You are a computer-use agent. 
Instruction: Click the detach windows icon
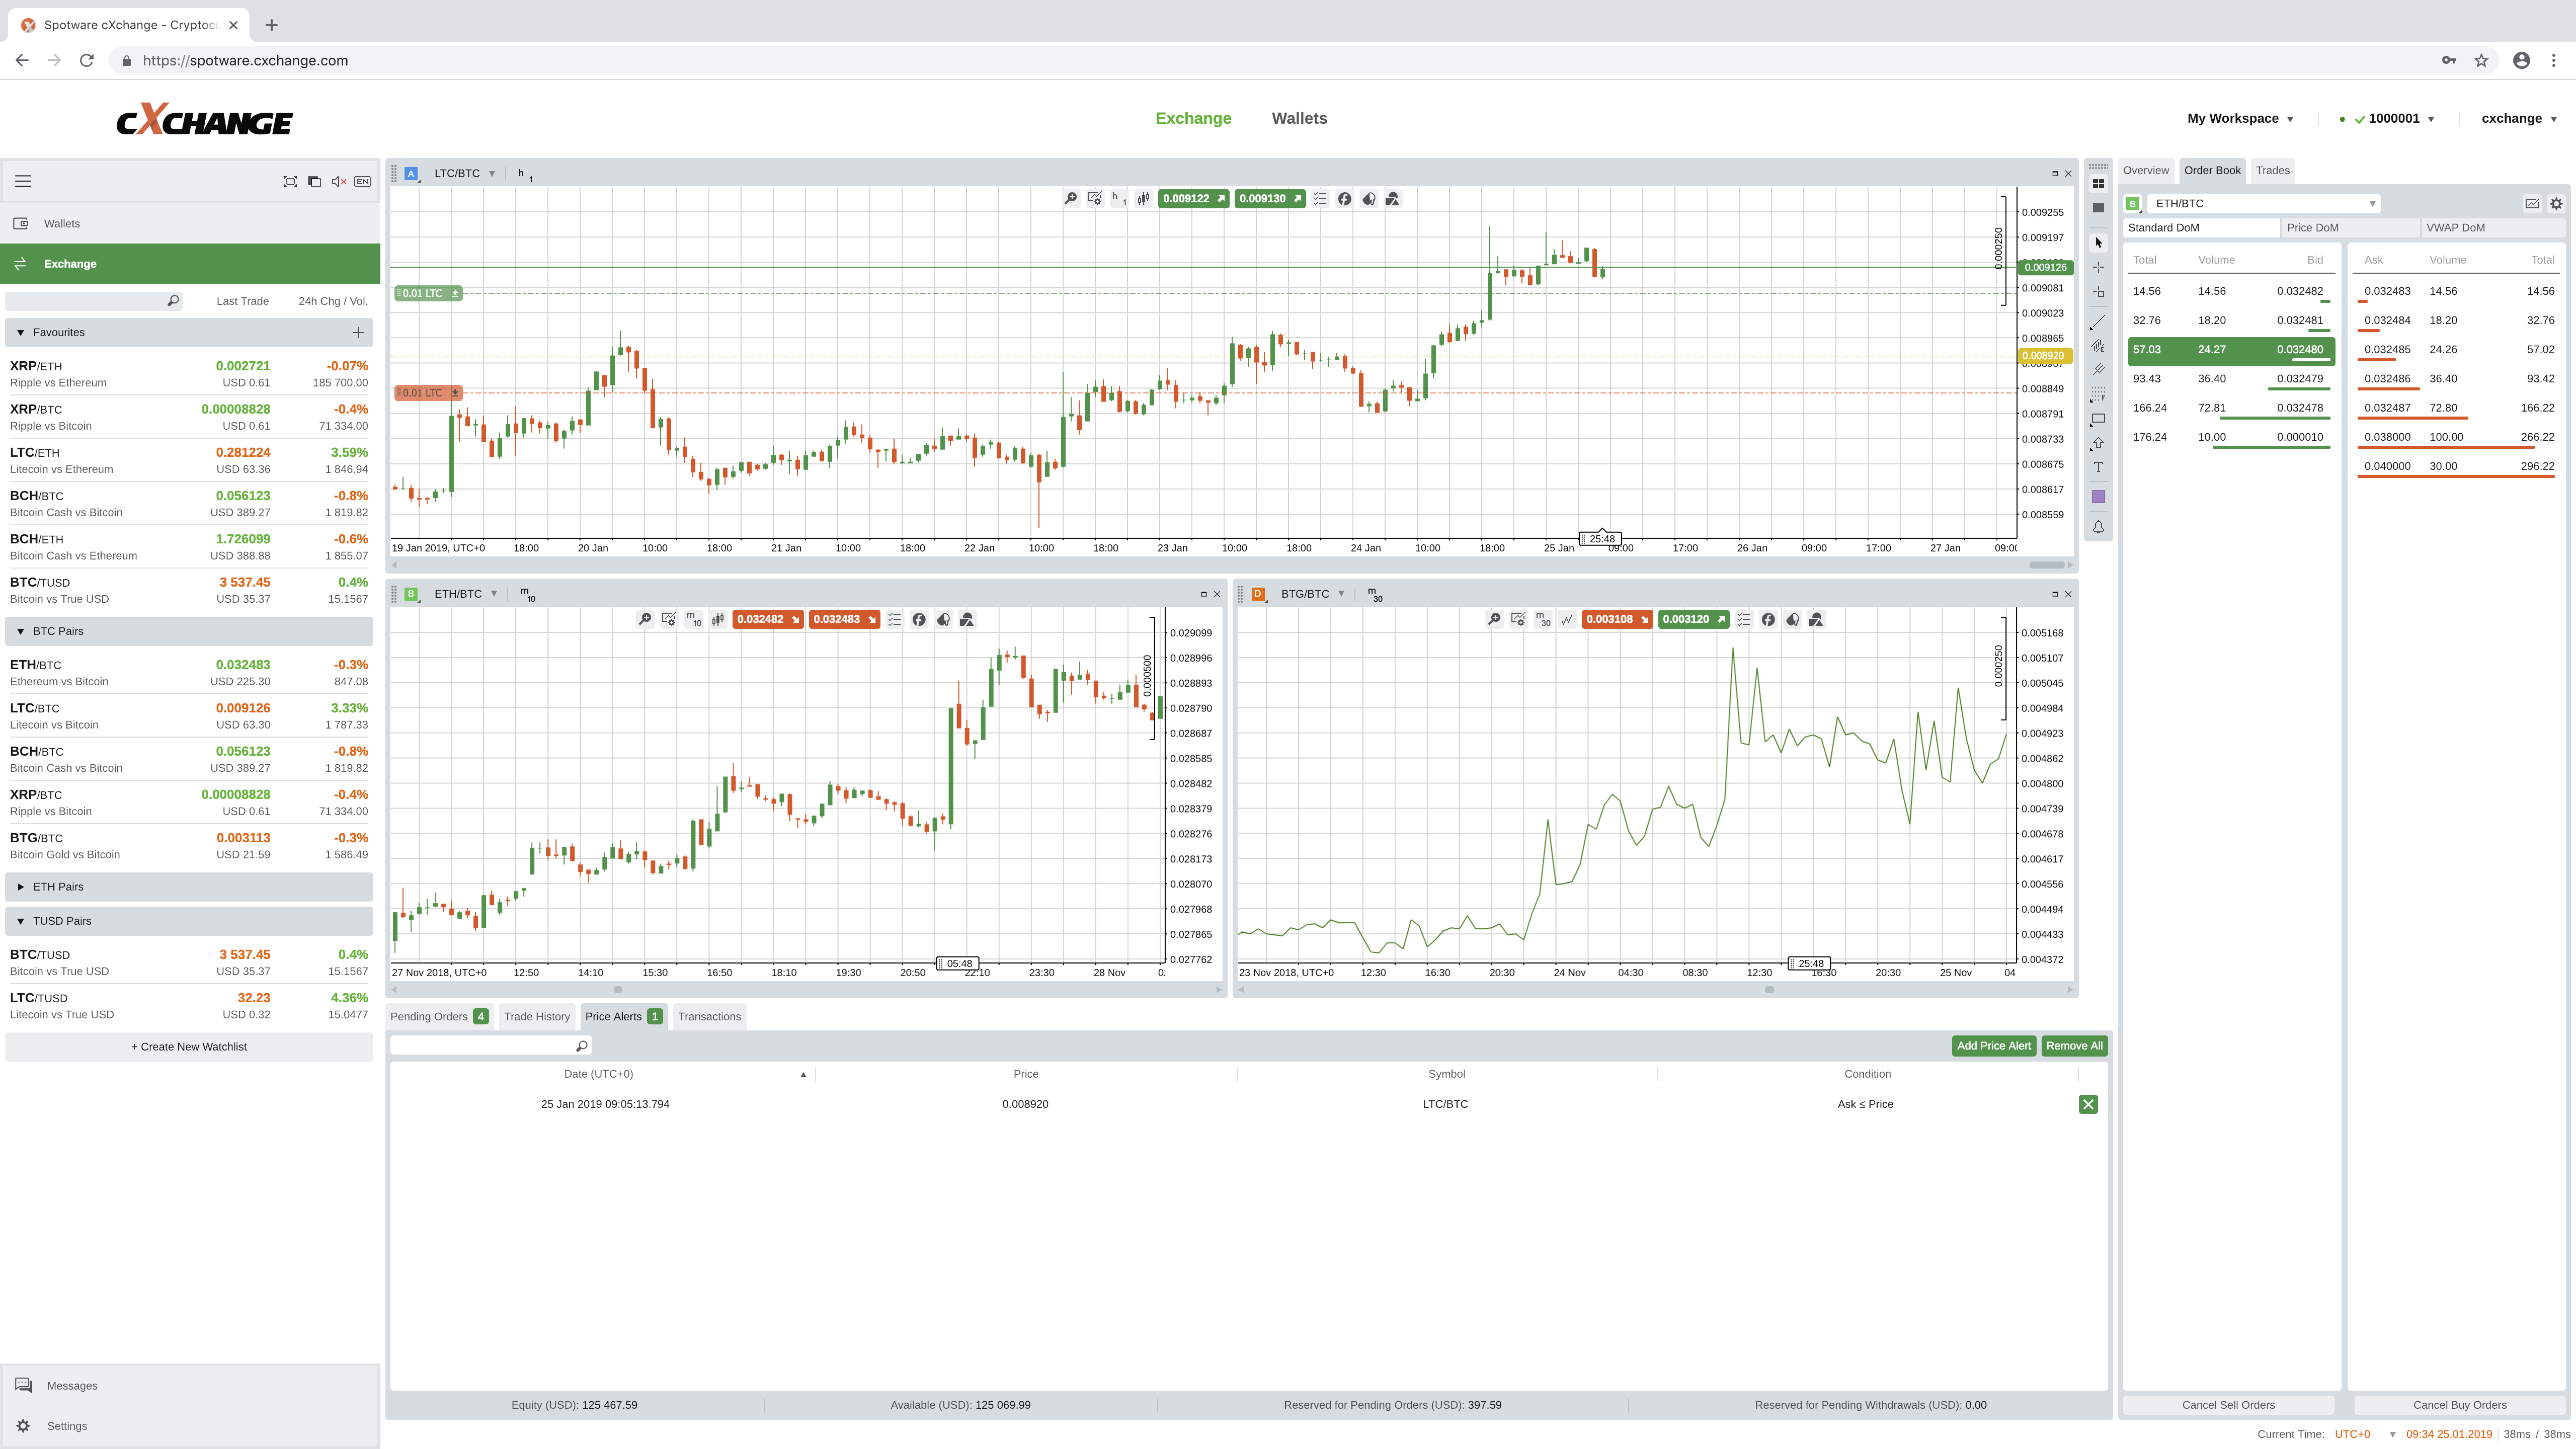(314, 181)
